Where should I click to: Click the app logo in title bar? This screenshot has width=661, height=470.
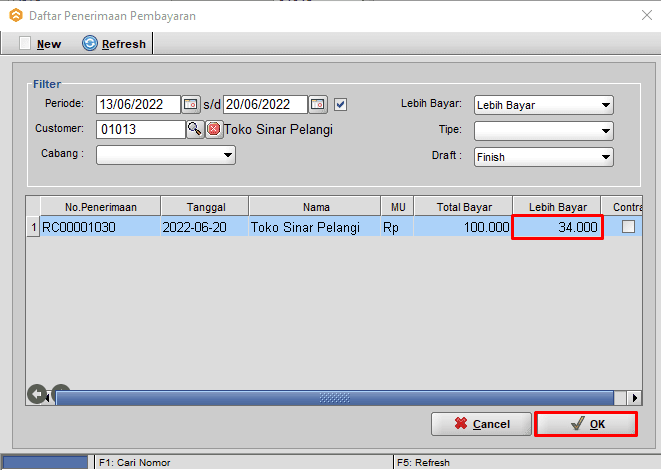coord(16,16)
